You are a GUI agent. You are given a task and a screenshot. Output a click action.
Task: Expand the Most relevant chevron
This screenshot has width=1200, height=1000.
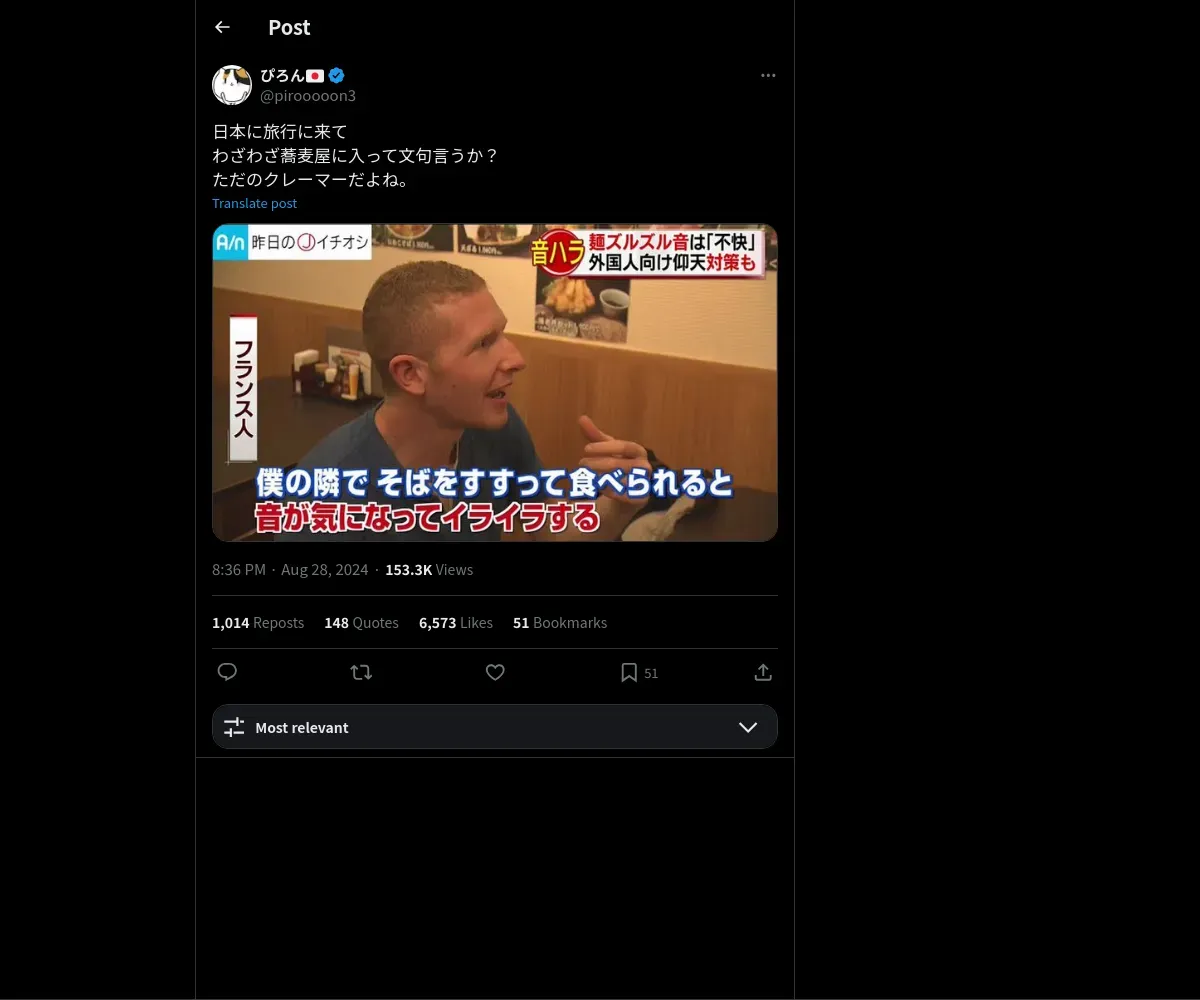[x=748, y=727]
